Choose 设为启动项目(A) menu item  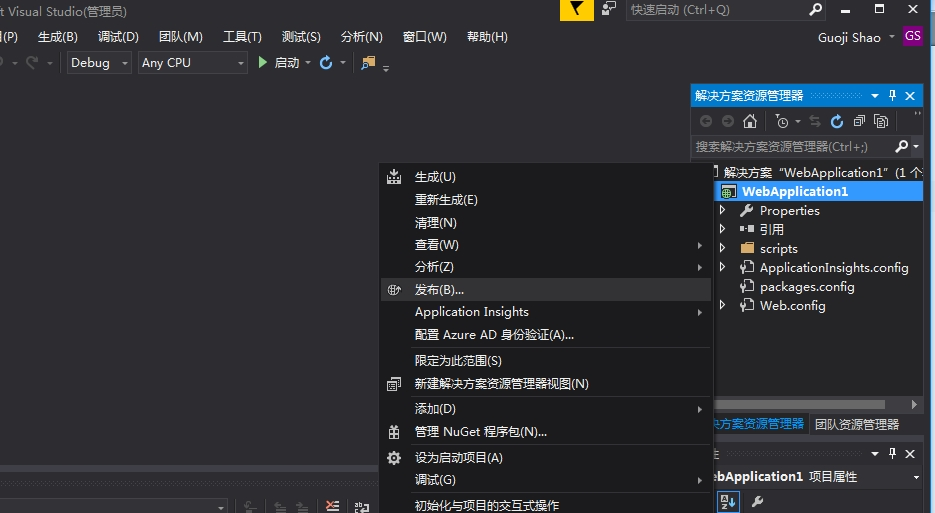(546, 458)
